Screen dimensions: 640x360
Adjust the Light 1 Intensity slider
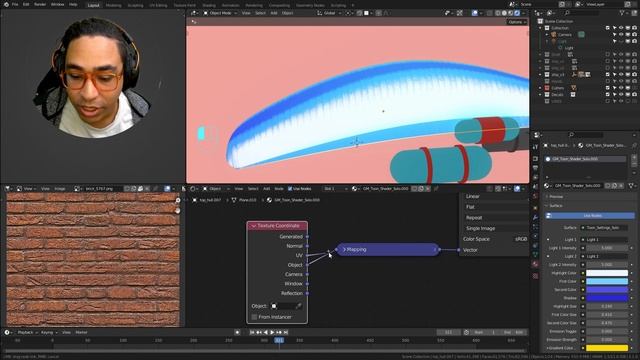(607, 248)
